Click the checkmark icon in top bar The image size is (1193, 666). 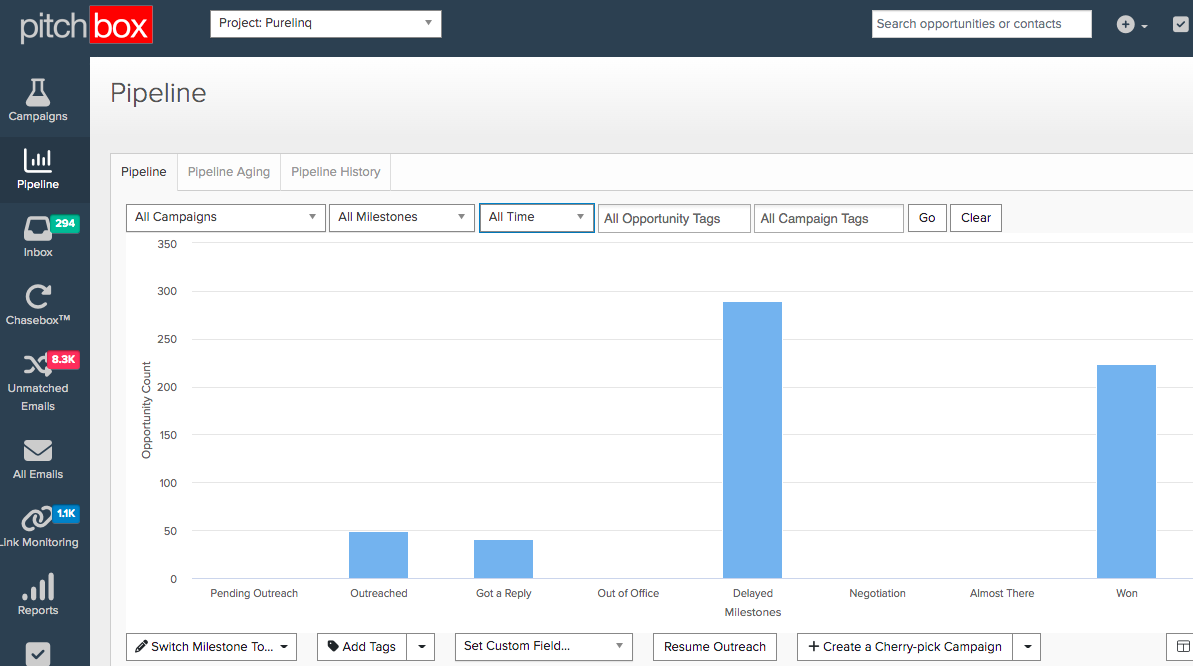pos(1180,25)
